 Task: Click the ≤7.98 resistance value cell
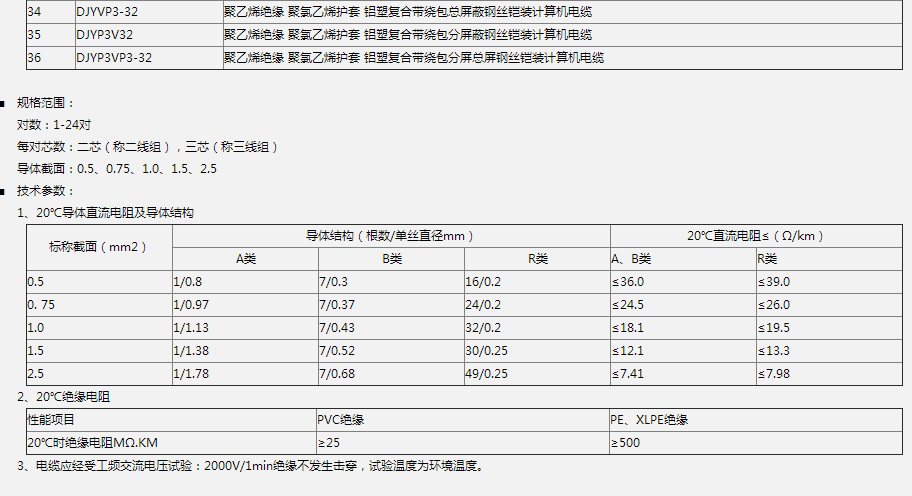[774, 373]
